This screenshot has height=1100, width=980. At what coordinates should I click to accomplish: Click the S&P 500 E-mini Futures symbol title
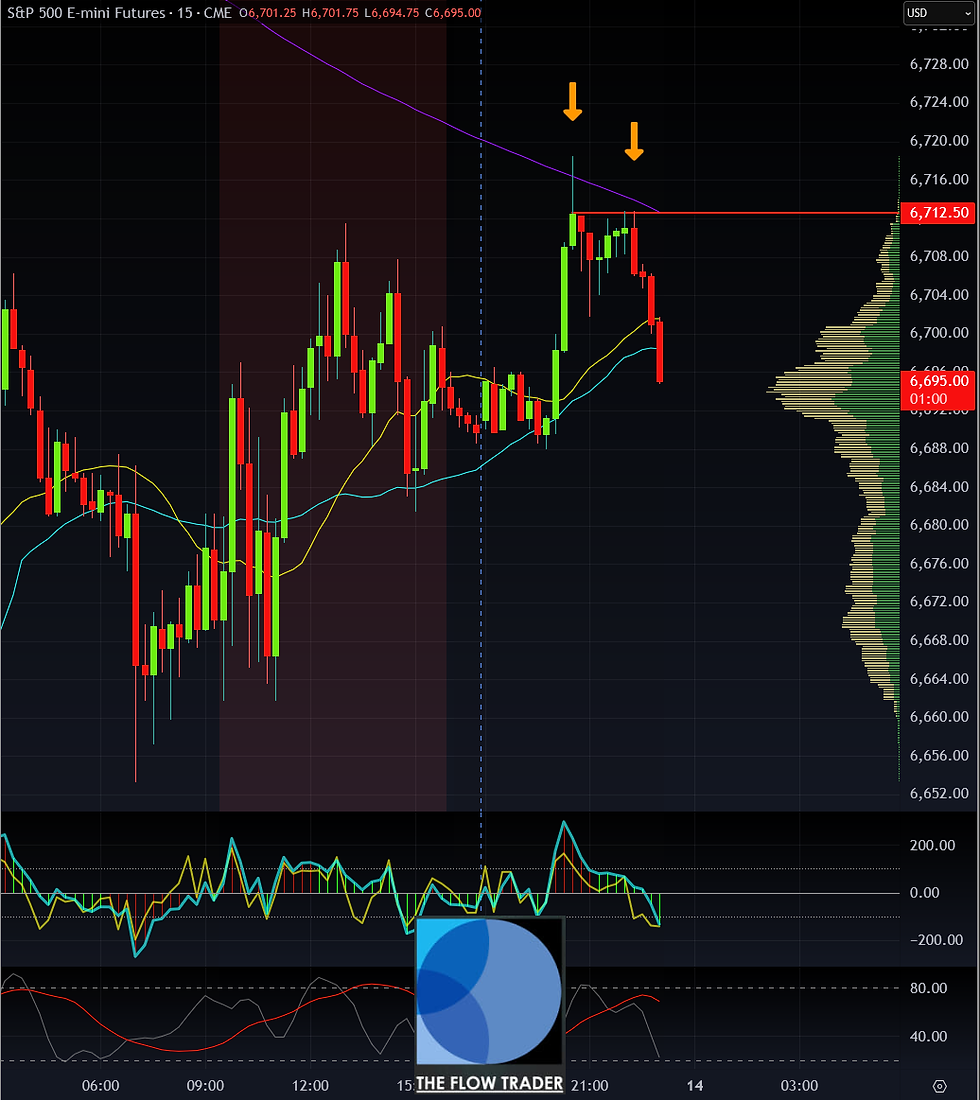pos(86,13)
